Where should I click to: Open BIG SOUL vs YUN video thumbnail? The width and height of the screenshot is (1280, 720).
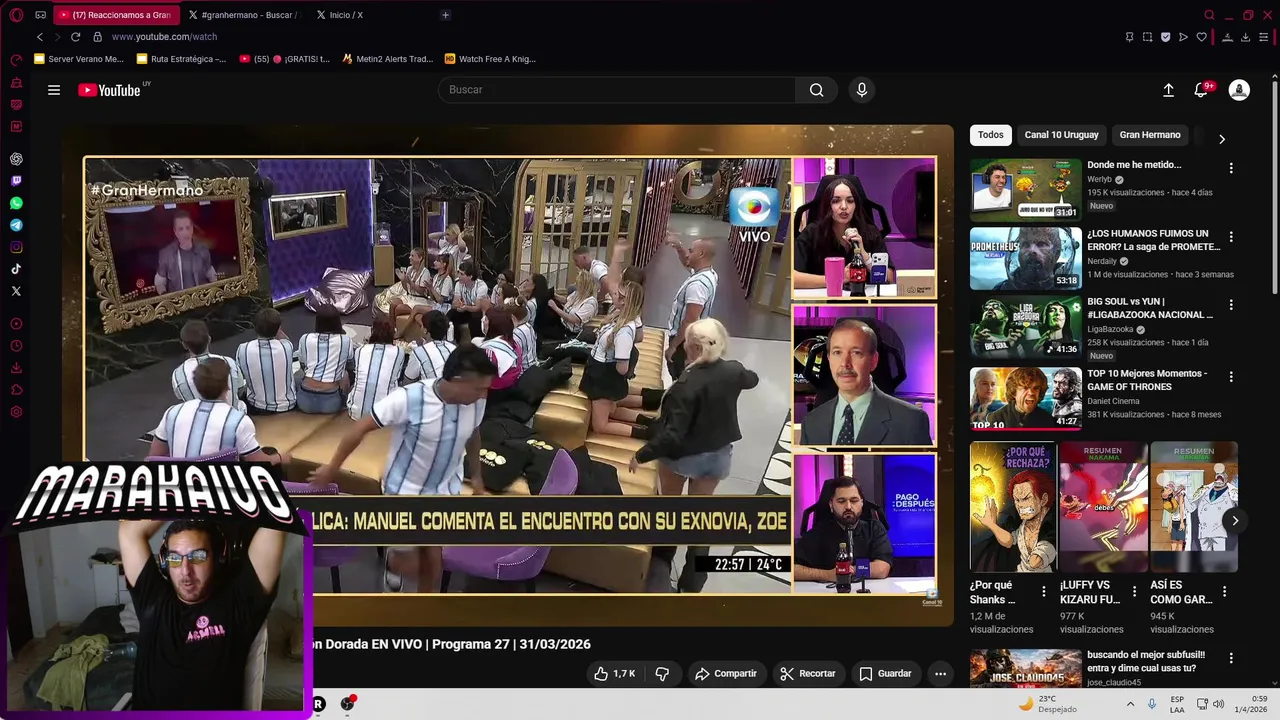click(1025, 327)
